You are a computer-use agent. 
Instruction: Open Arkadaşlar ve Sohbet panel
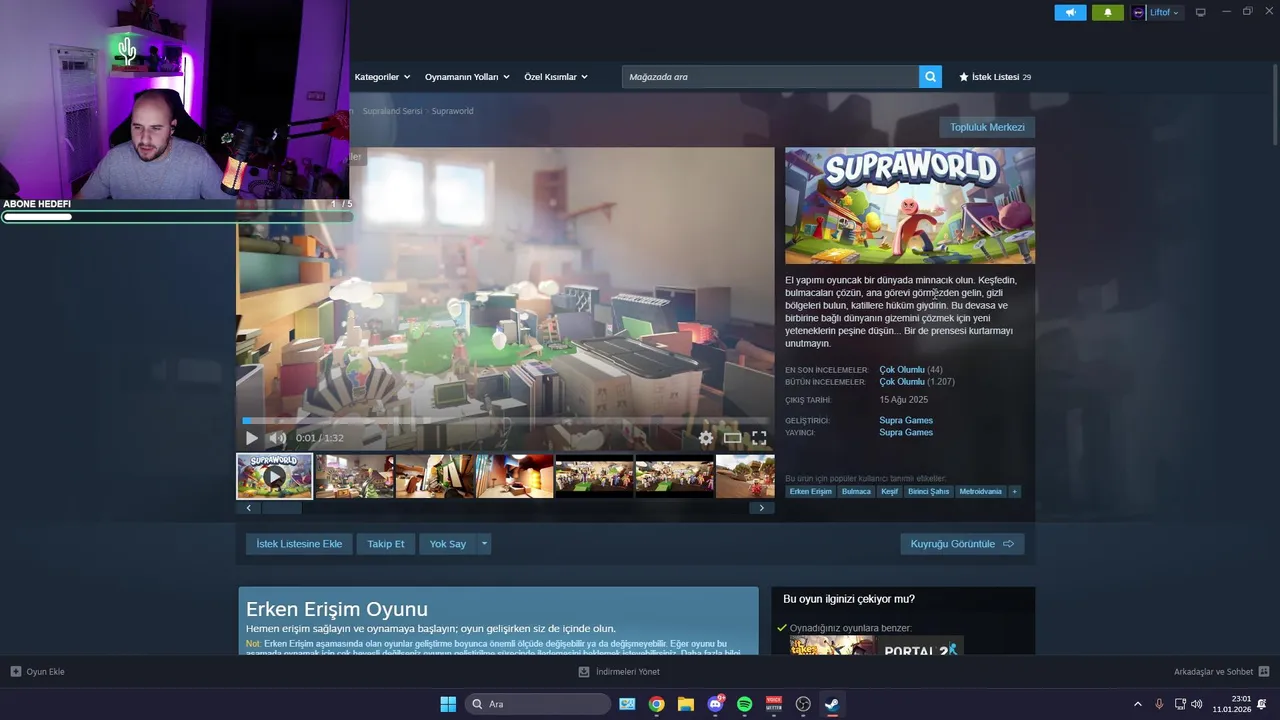pyautogui.click(x=1222, y=672)
